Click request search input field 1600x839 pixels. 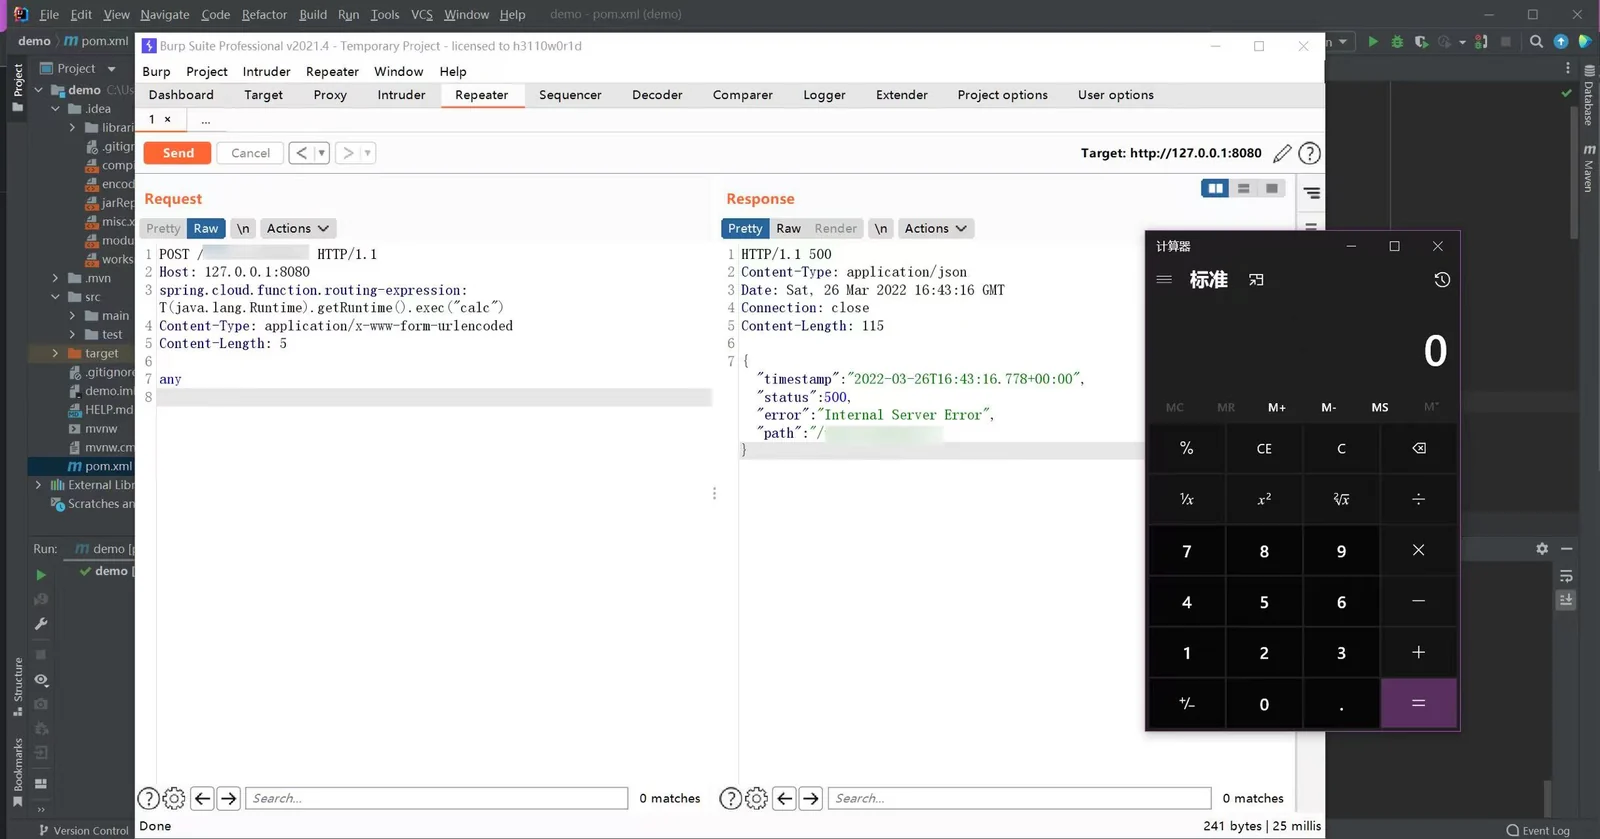[436, 798]
